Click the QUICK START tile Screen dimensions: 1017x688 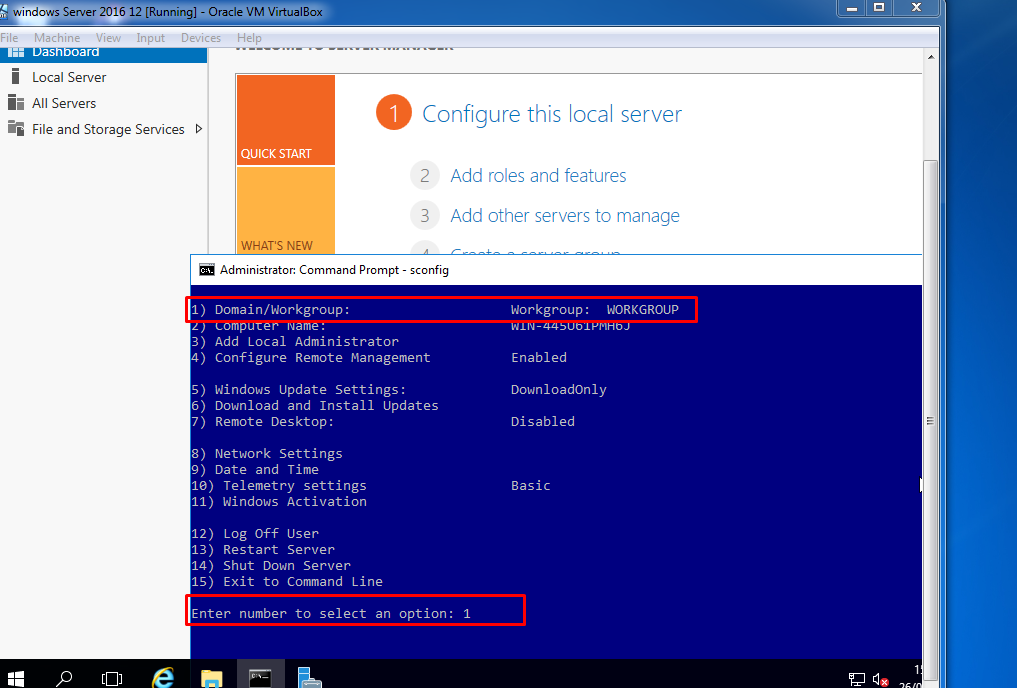coord(285,120)
